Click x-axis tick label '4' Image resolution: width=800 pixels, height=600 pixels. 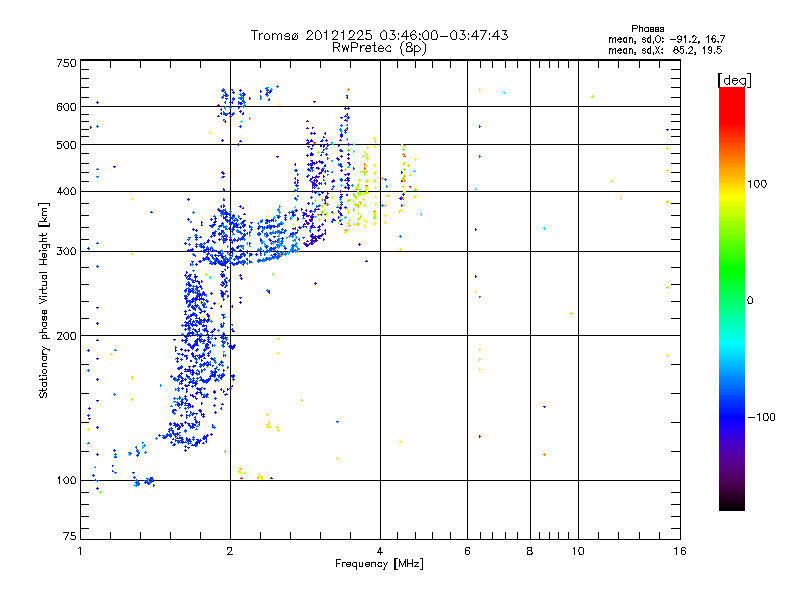point(380,551)
